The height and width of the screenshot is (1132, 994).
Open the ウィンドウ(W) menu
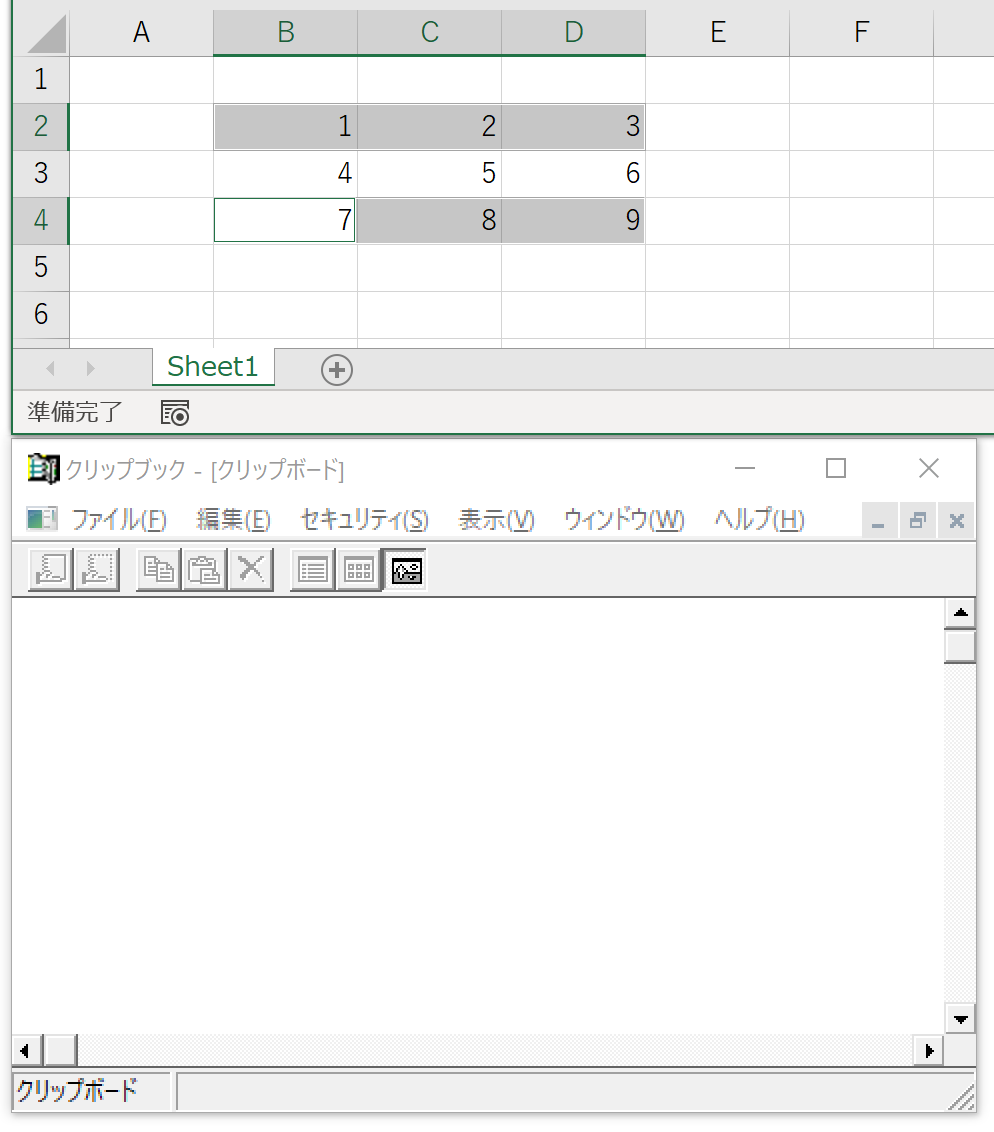tap(624, 520)
